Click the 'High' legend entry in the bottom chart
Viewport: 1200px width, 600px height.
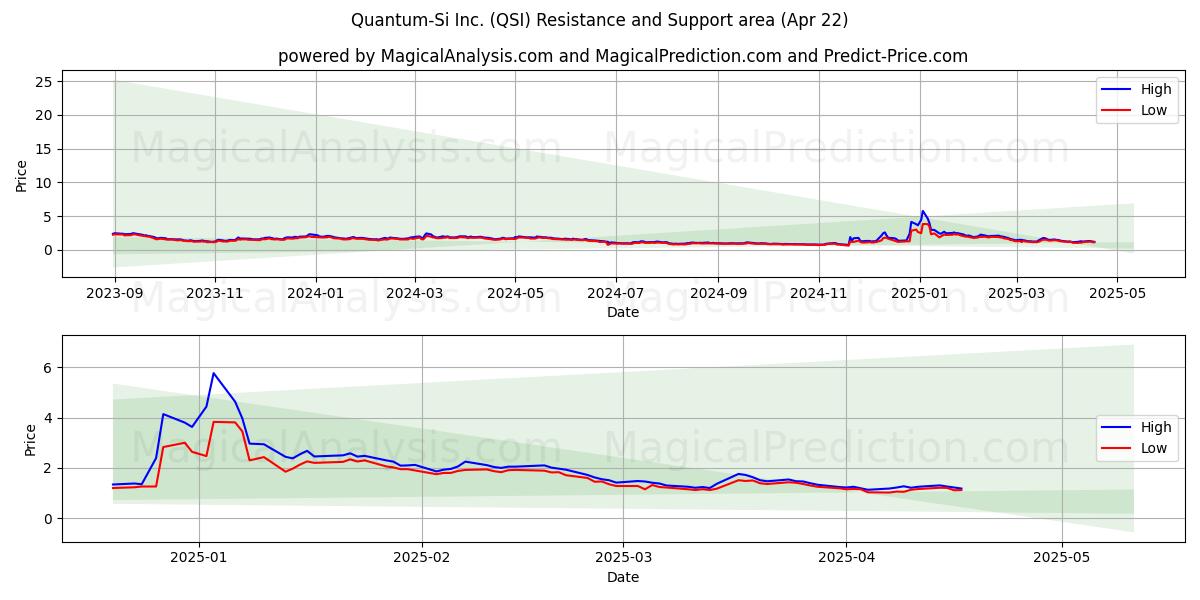pos(1156,427)
